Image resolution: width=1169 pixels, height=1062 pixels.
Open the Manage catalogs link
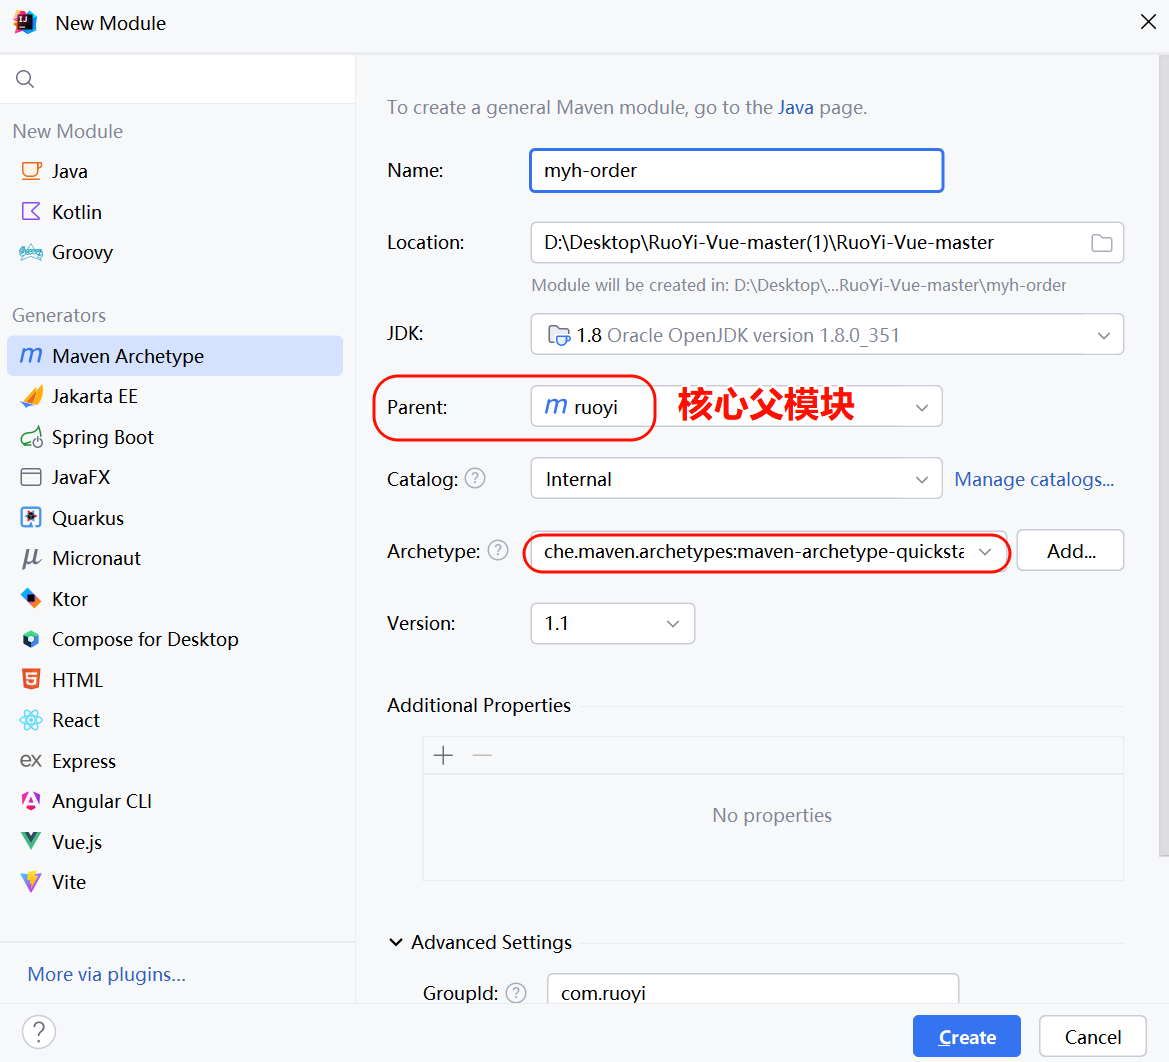point(1034,480)
